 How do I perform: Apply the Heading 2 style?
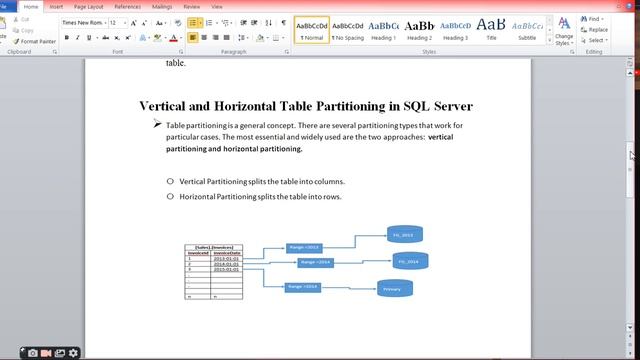pos(419,30)
